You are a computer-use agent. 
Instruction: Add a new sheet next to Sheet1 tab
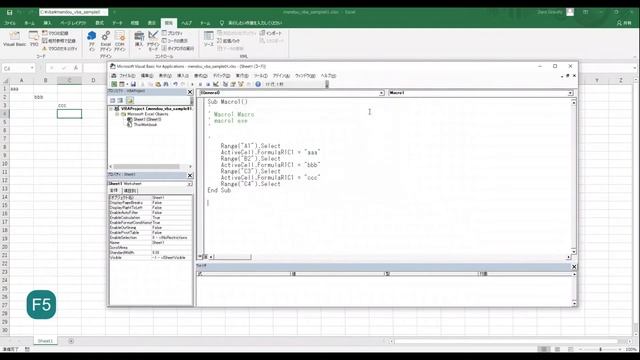pyautogui.click(x=71, y=341)
